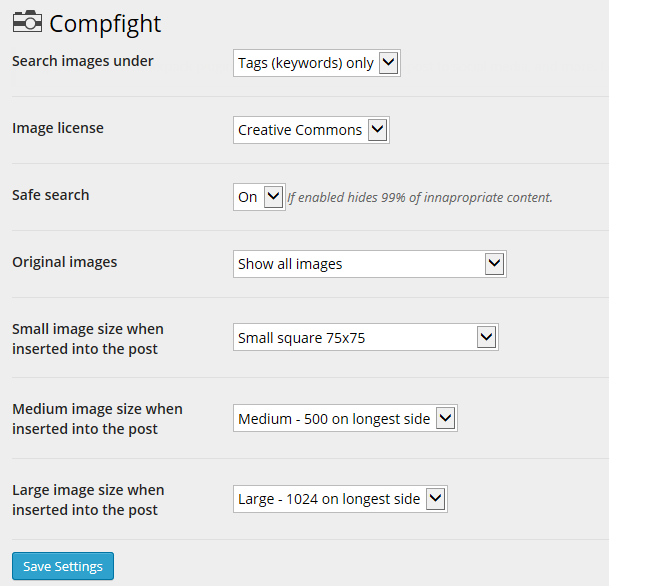Screen dimensions: 650x586
Task: Save the Compfight settings
Action: (63, 566)
